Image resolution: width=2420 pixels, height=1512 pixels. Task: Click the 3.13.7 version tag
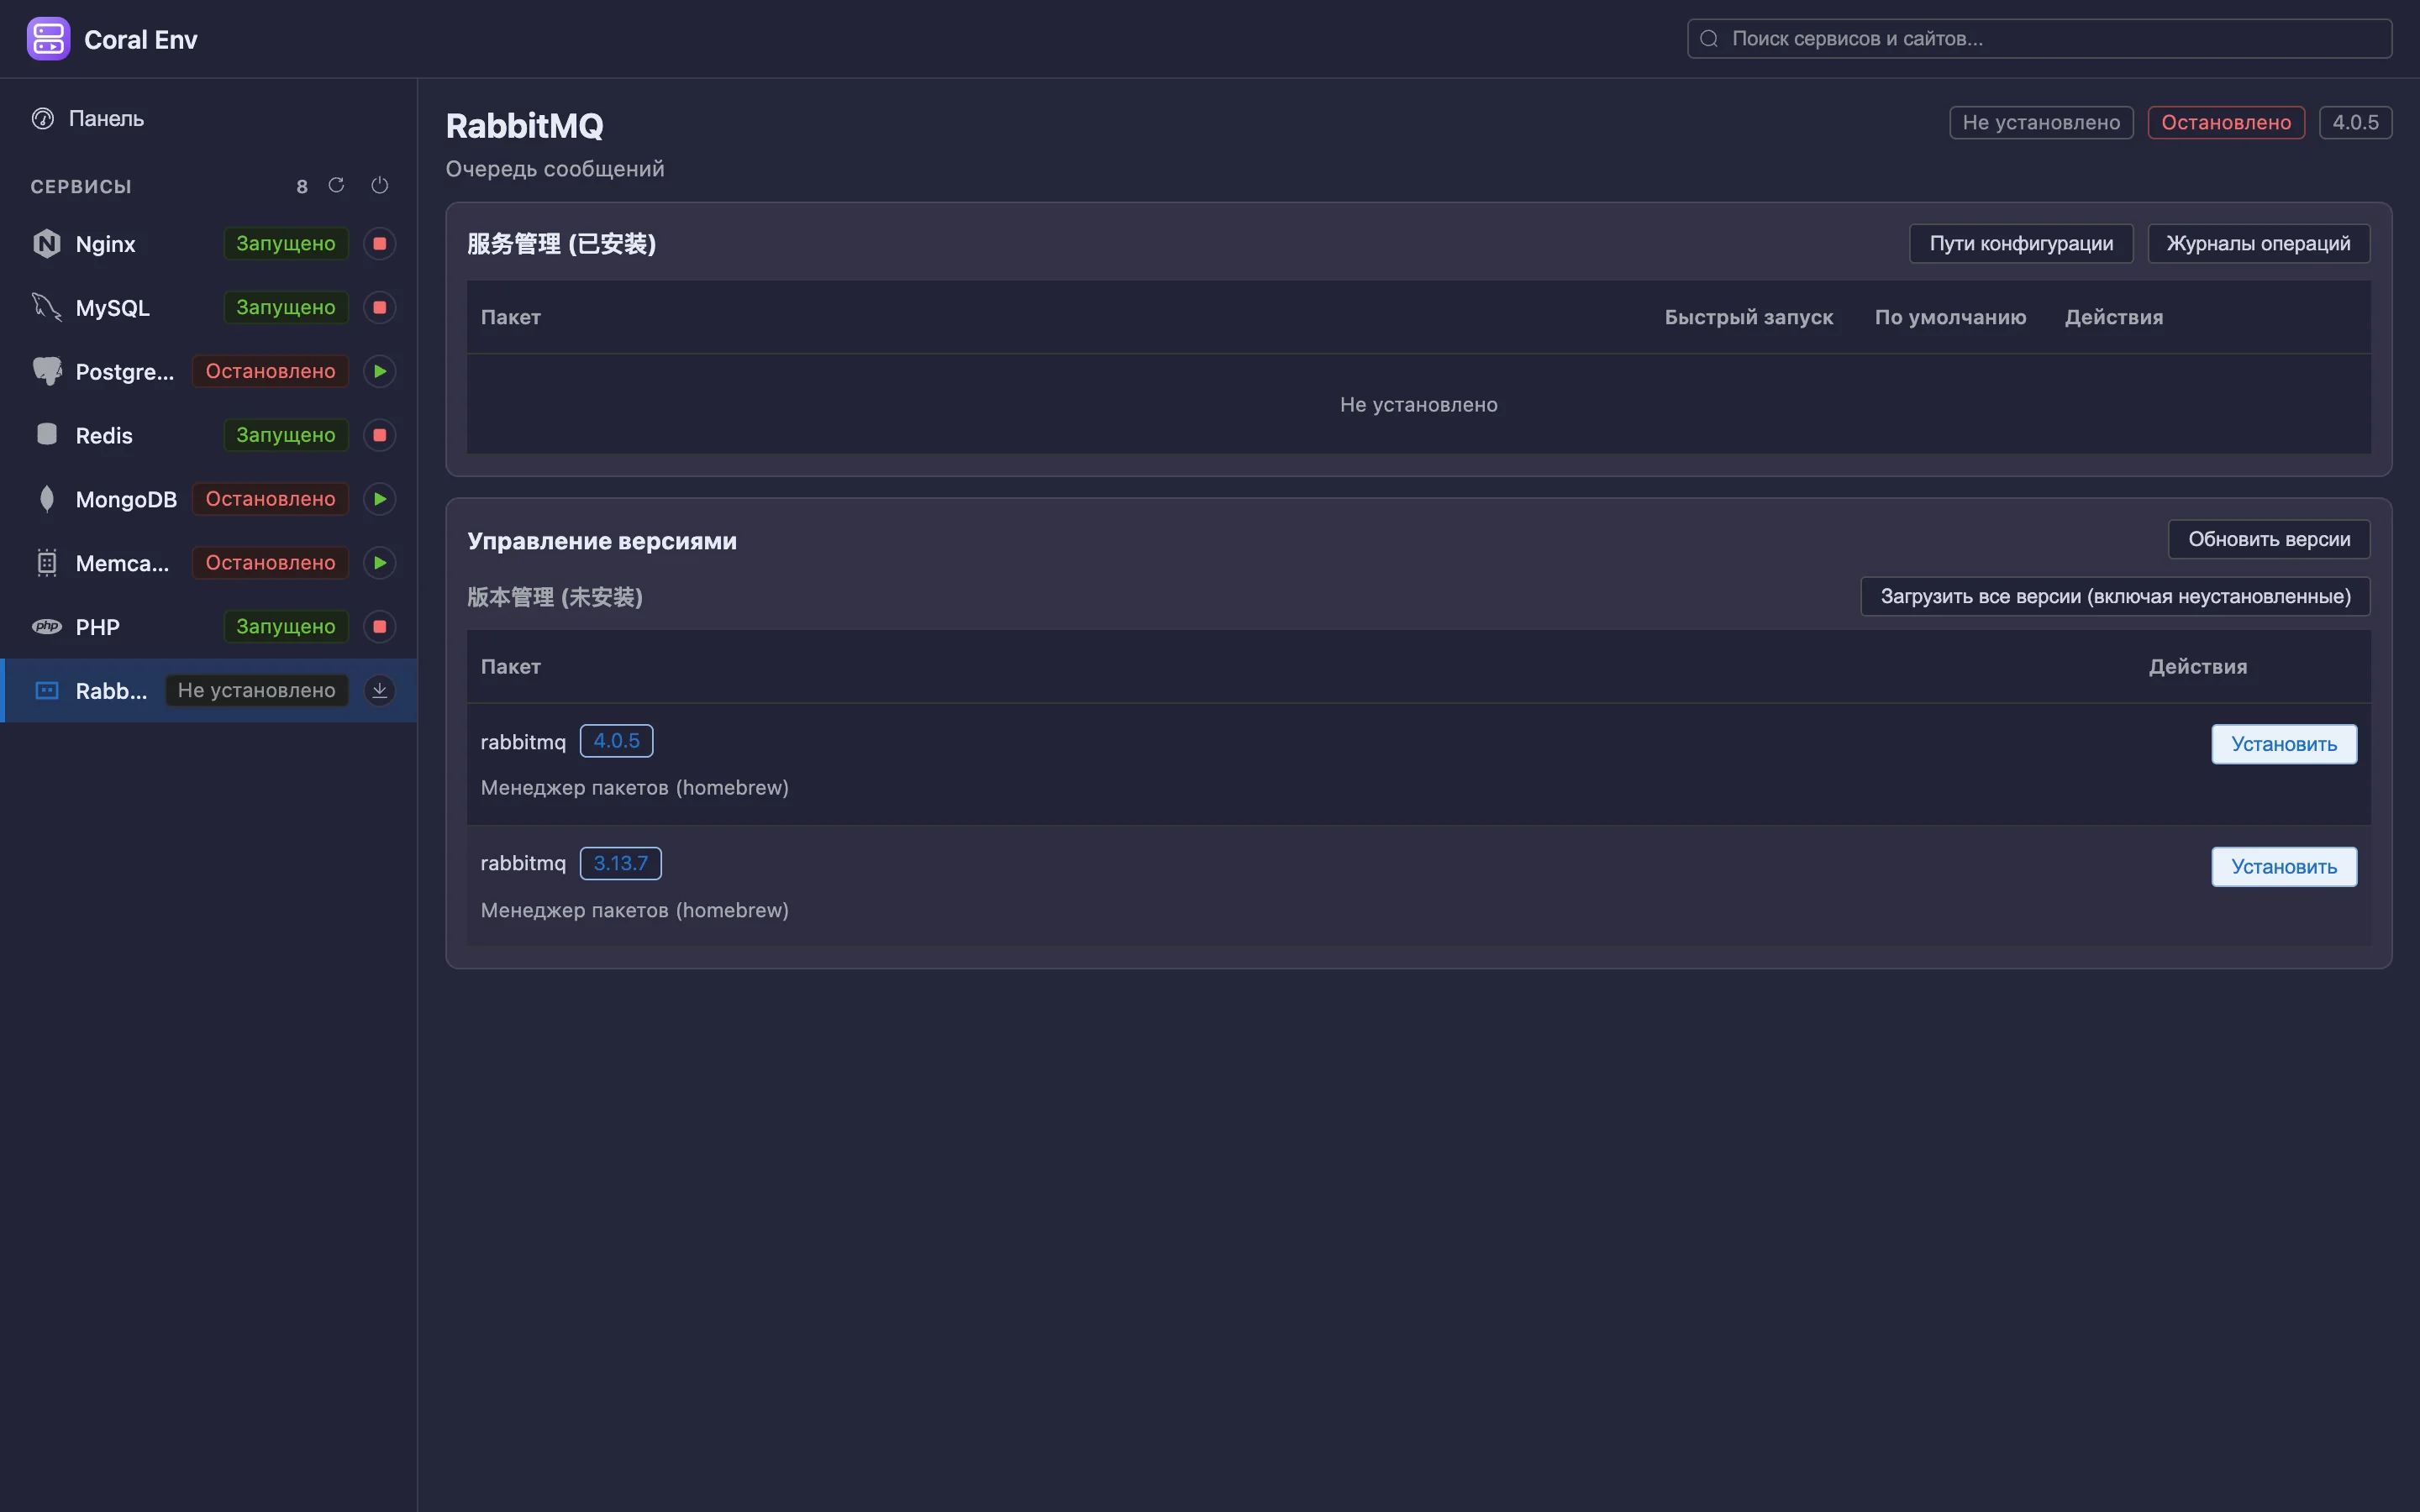620,863
